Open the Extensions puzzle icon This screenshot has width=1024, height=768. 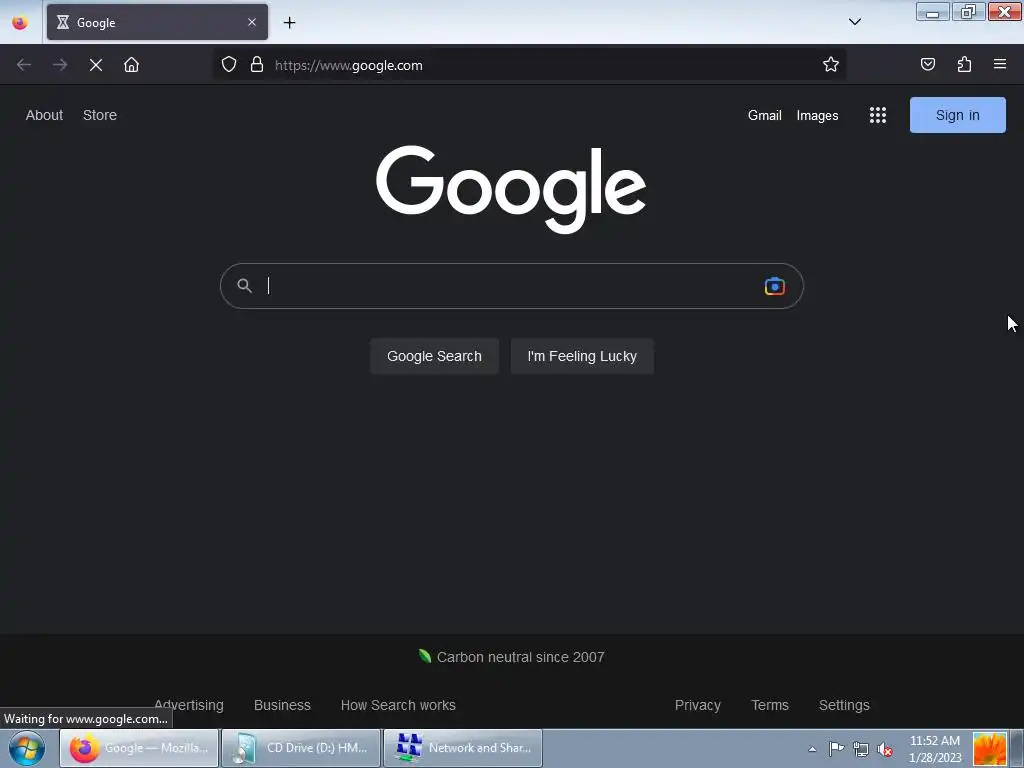click(964, 64)
